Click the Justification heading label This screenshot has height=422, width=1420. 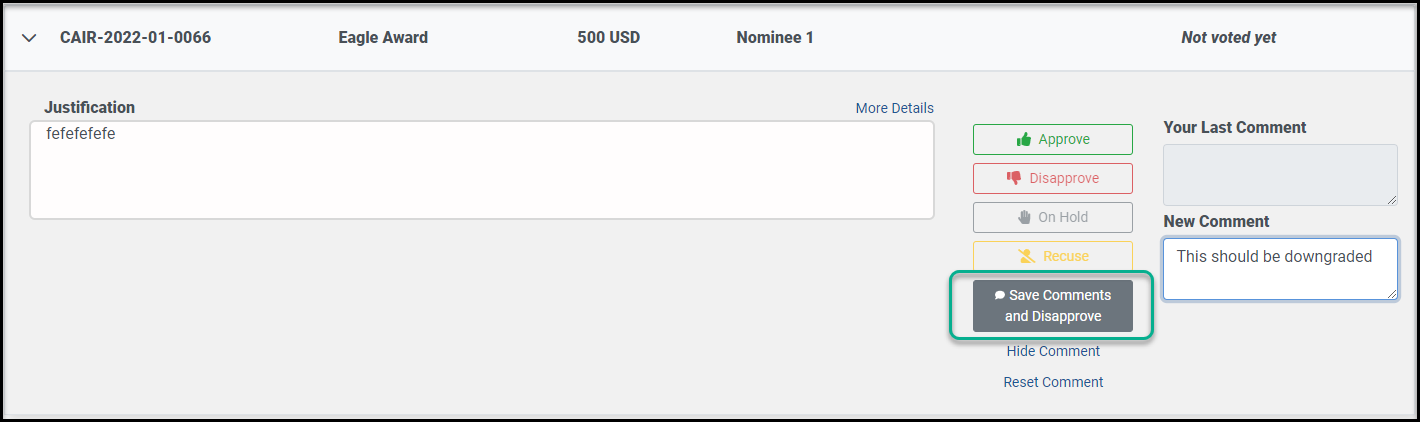coord(89,107)
